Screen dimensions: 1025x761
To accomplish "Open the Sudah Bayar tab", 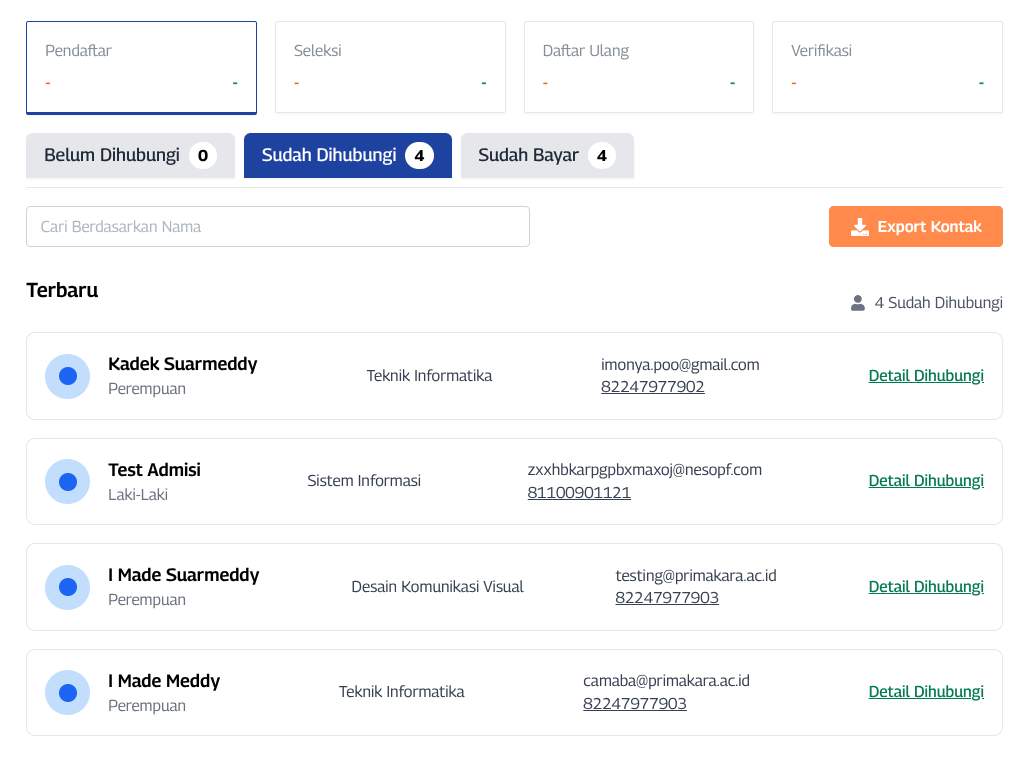I will click(546, 156).
